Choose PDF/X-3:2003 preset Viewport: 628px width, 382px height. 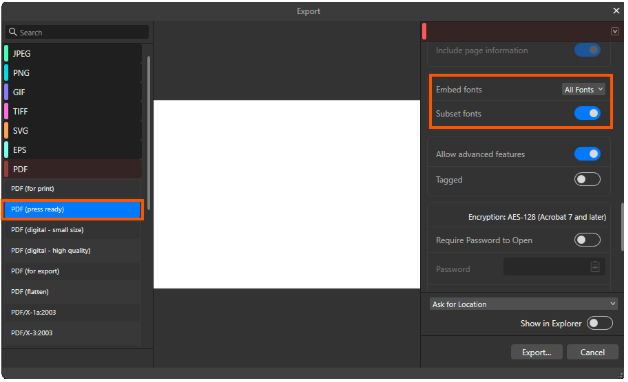(x=73, y=333)
